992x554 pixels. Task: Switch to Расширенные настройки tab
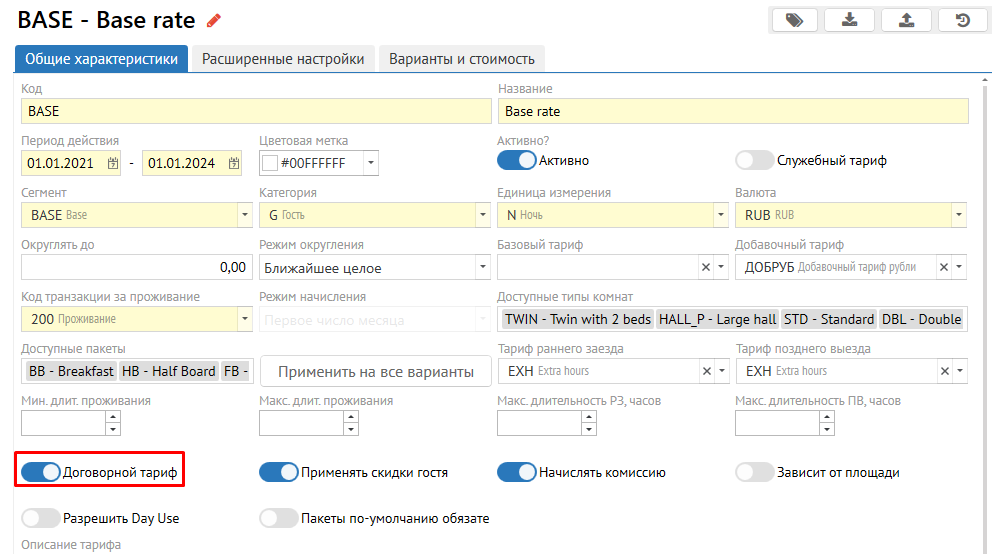tap(283, 59)
